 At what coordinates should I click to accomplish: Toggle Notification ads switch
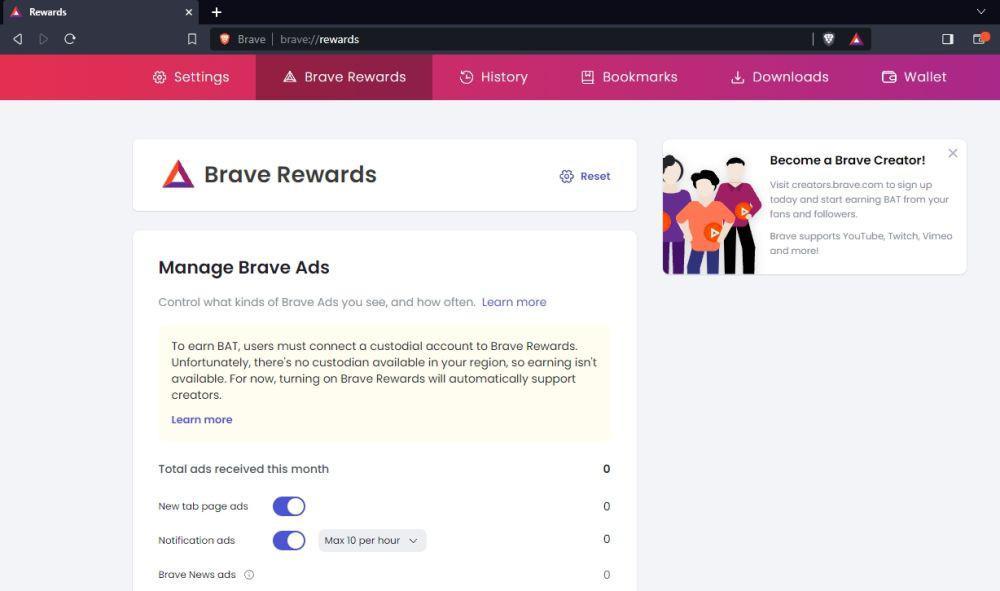tap(289, 541)
